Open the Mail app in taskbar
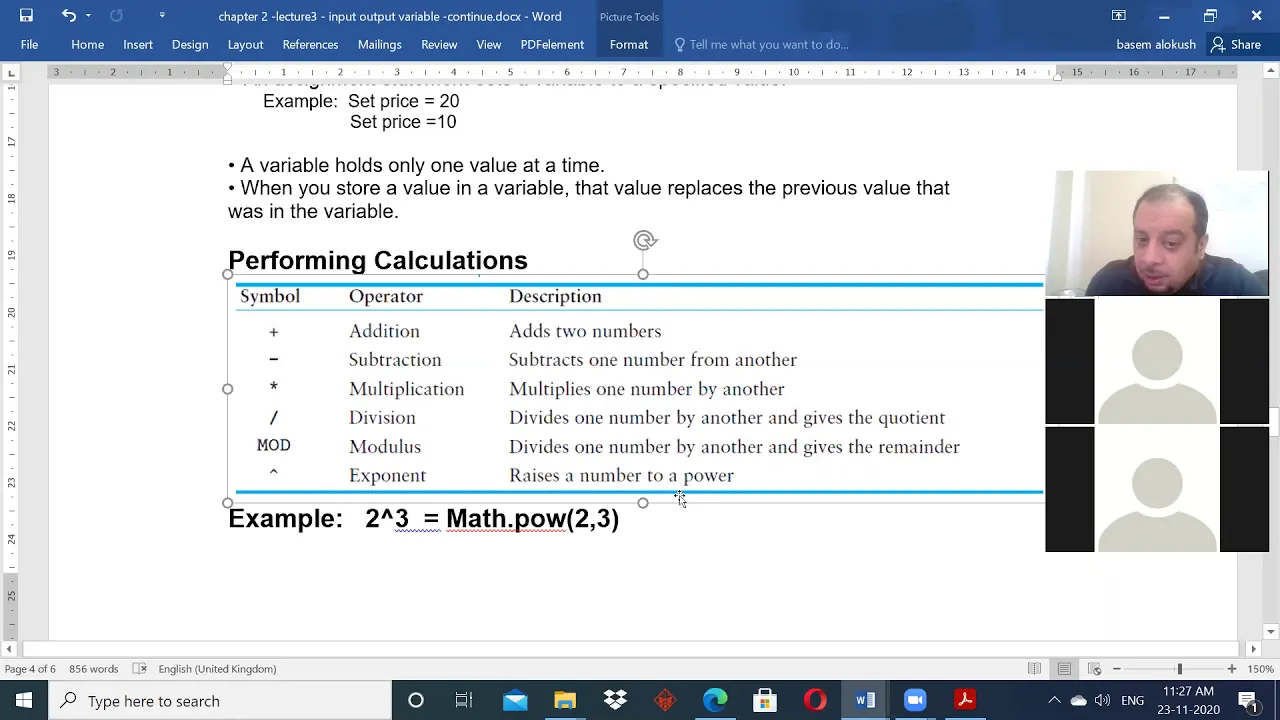The height and width of the screenshot is (720, 1280). click(x=515, y=700)
